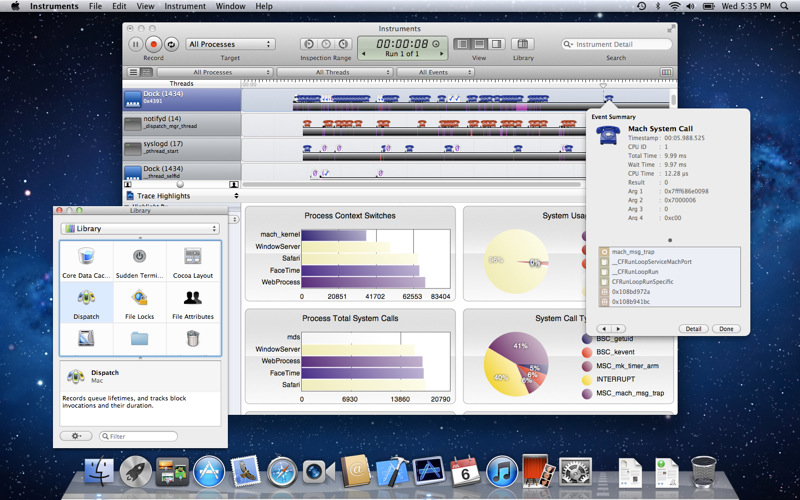Screen dimensions: 800x500
Task: Go to next event in Event Summary
Action: tap(618, 329)
